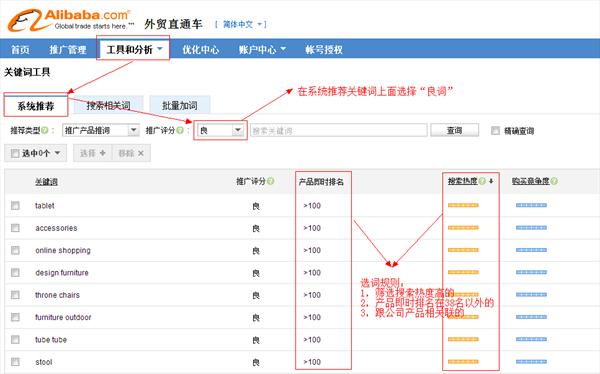Click help icon next to 搜索热度 header
Screen dimensions: 600x374
click(x=482, y=181)
